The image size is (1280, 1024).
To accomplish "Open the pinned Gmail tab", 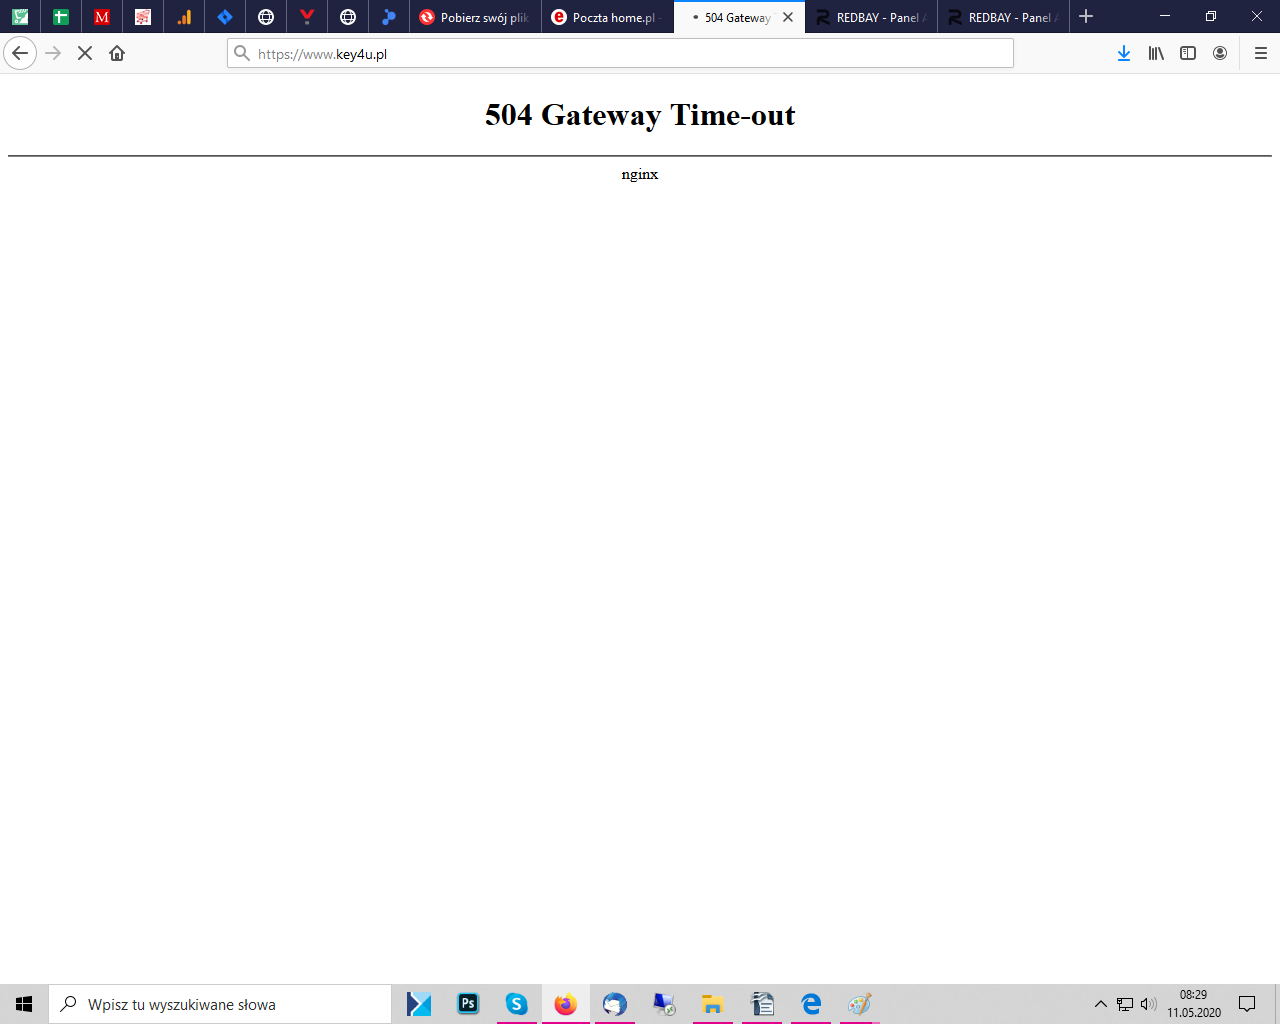I will coord(102,17).
